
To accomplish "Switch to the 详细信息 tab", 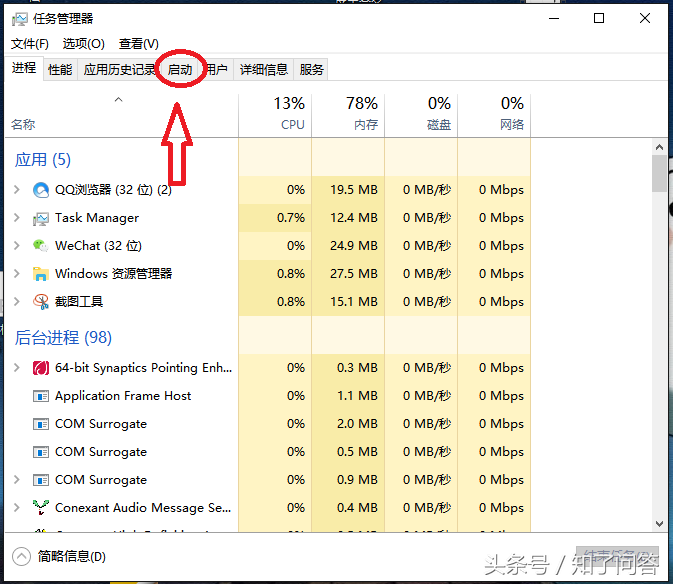I will coord(264,70).
